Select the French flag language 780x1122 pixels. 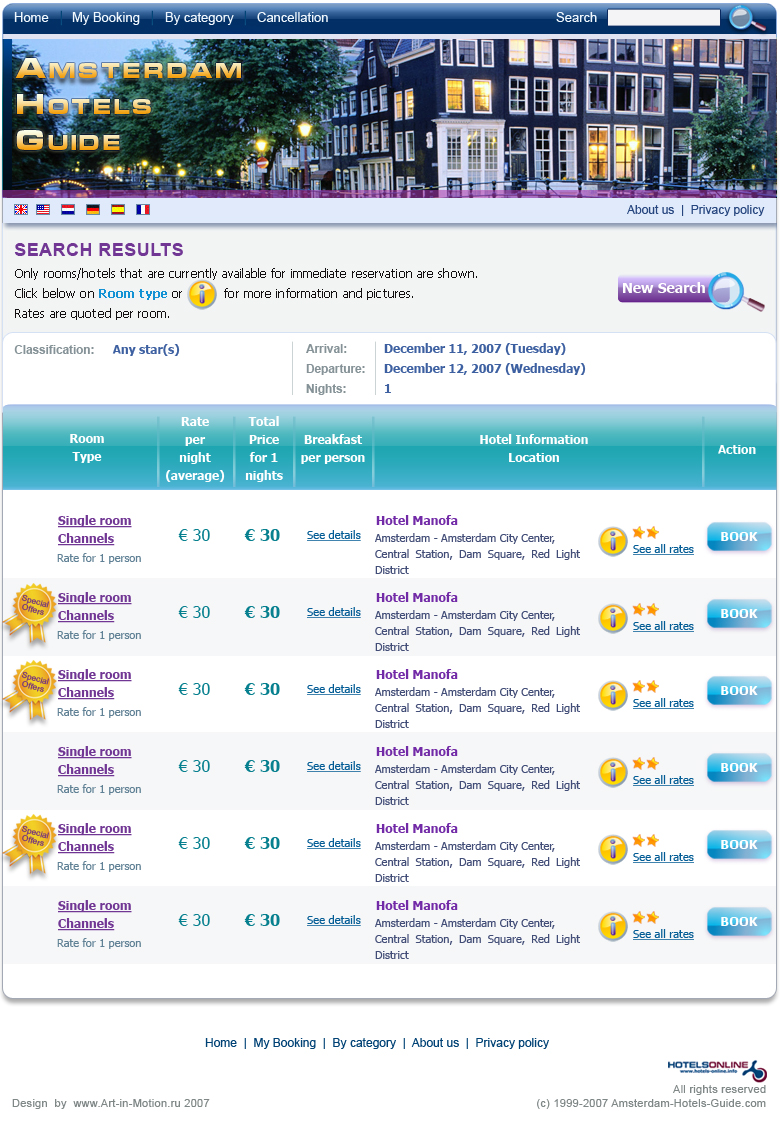[x=143, y=210]
